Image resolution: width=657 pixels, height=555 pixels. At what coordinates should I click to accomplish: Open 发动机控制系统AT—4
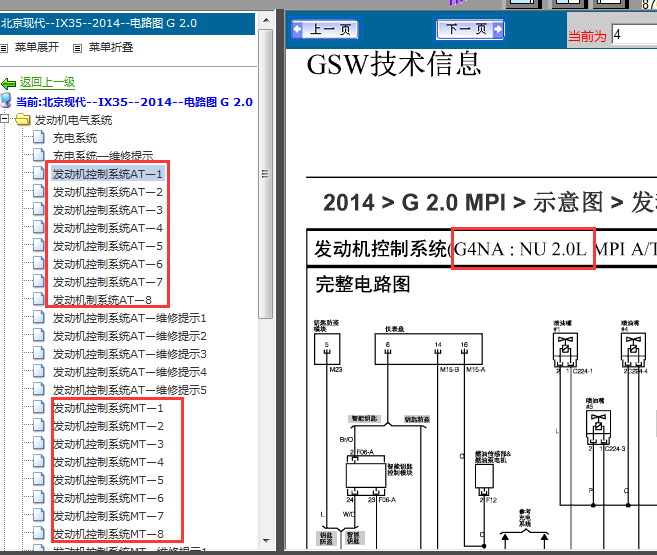click(108, 228)
